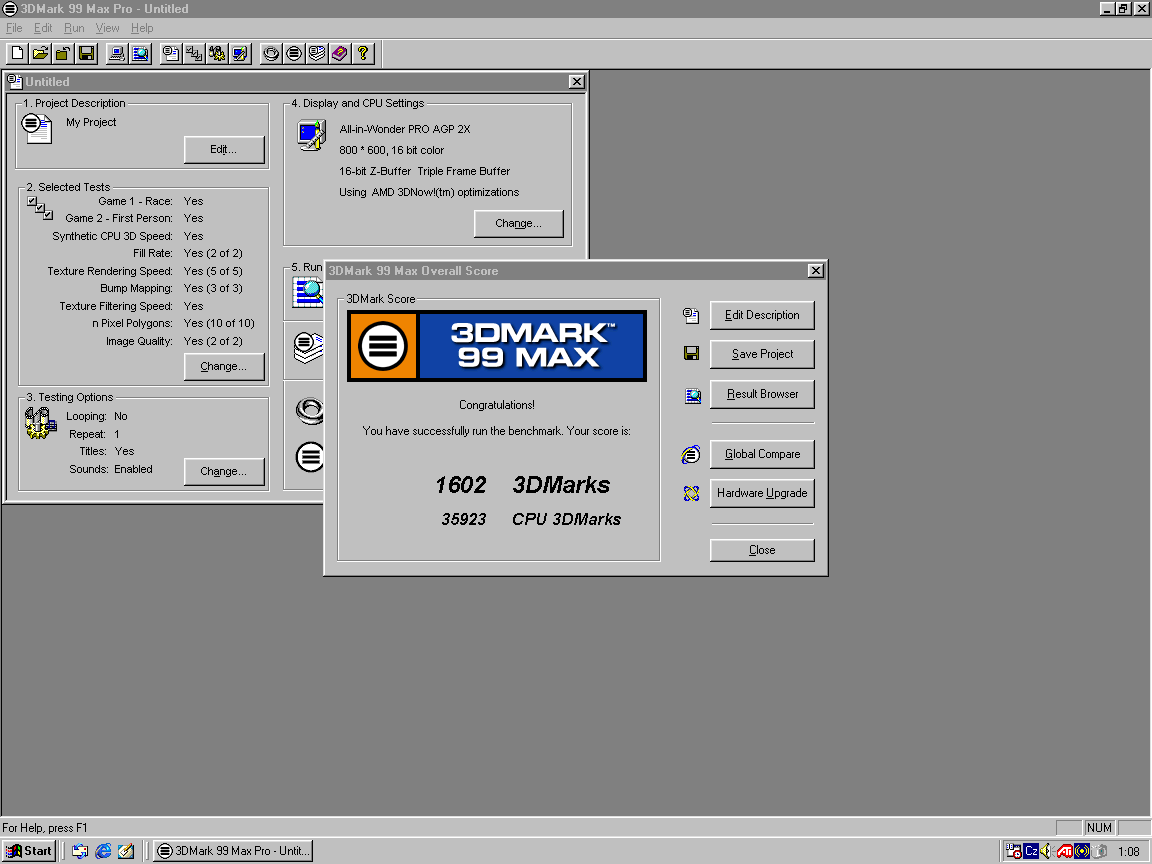Click the computer system info toolbar icon

(117, 53)
